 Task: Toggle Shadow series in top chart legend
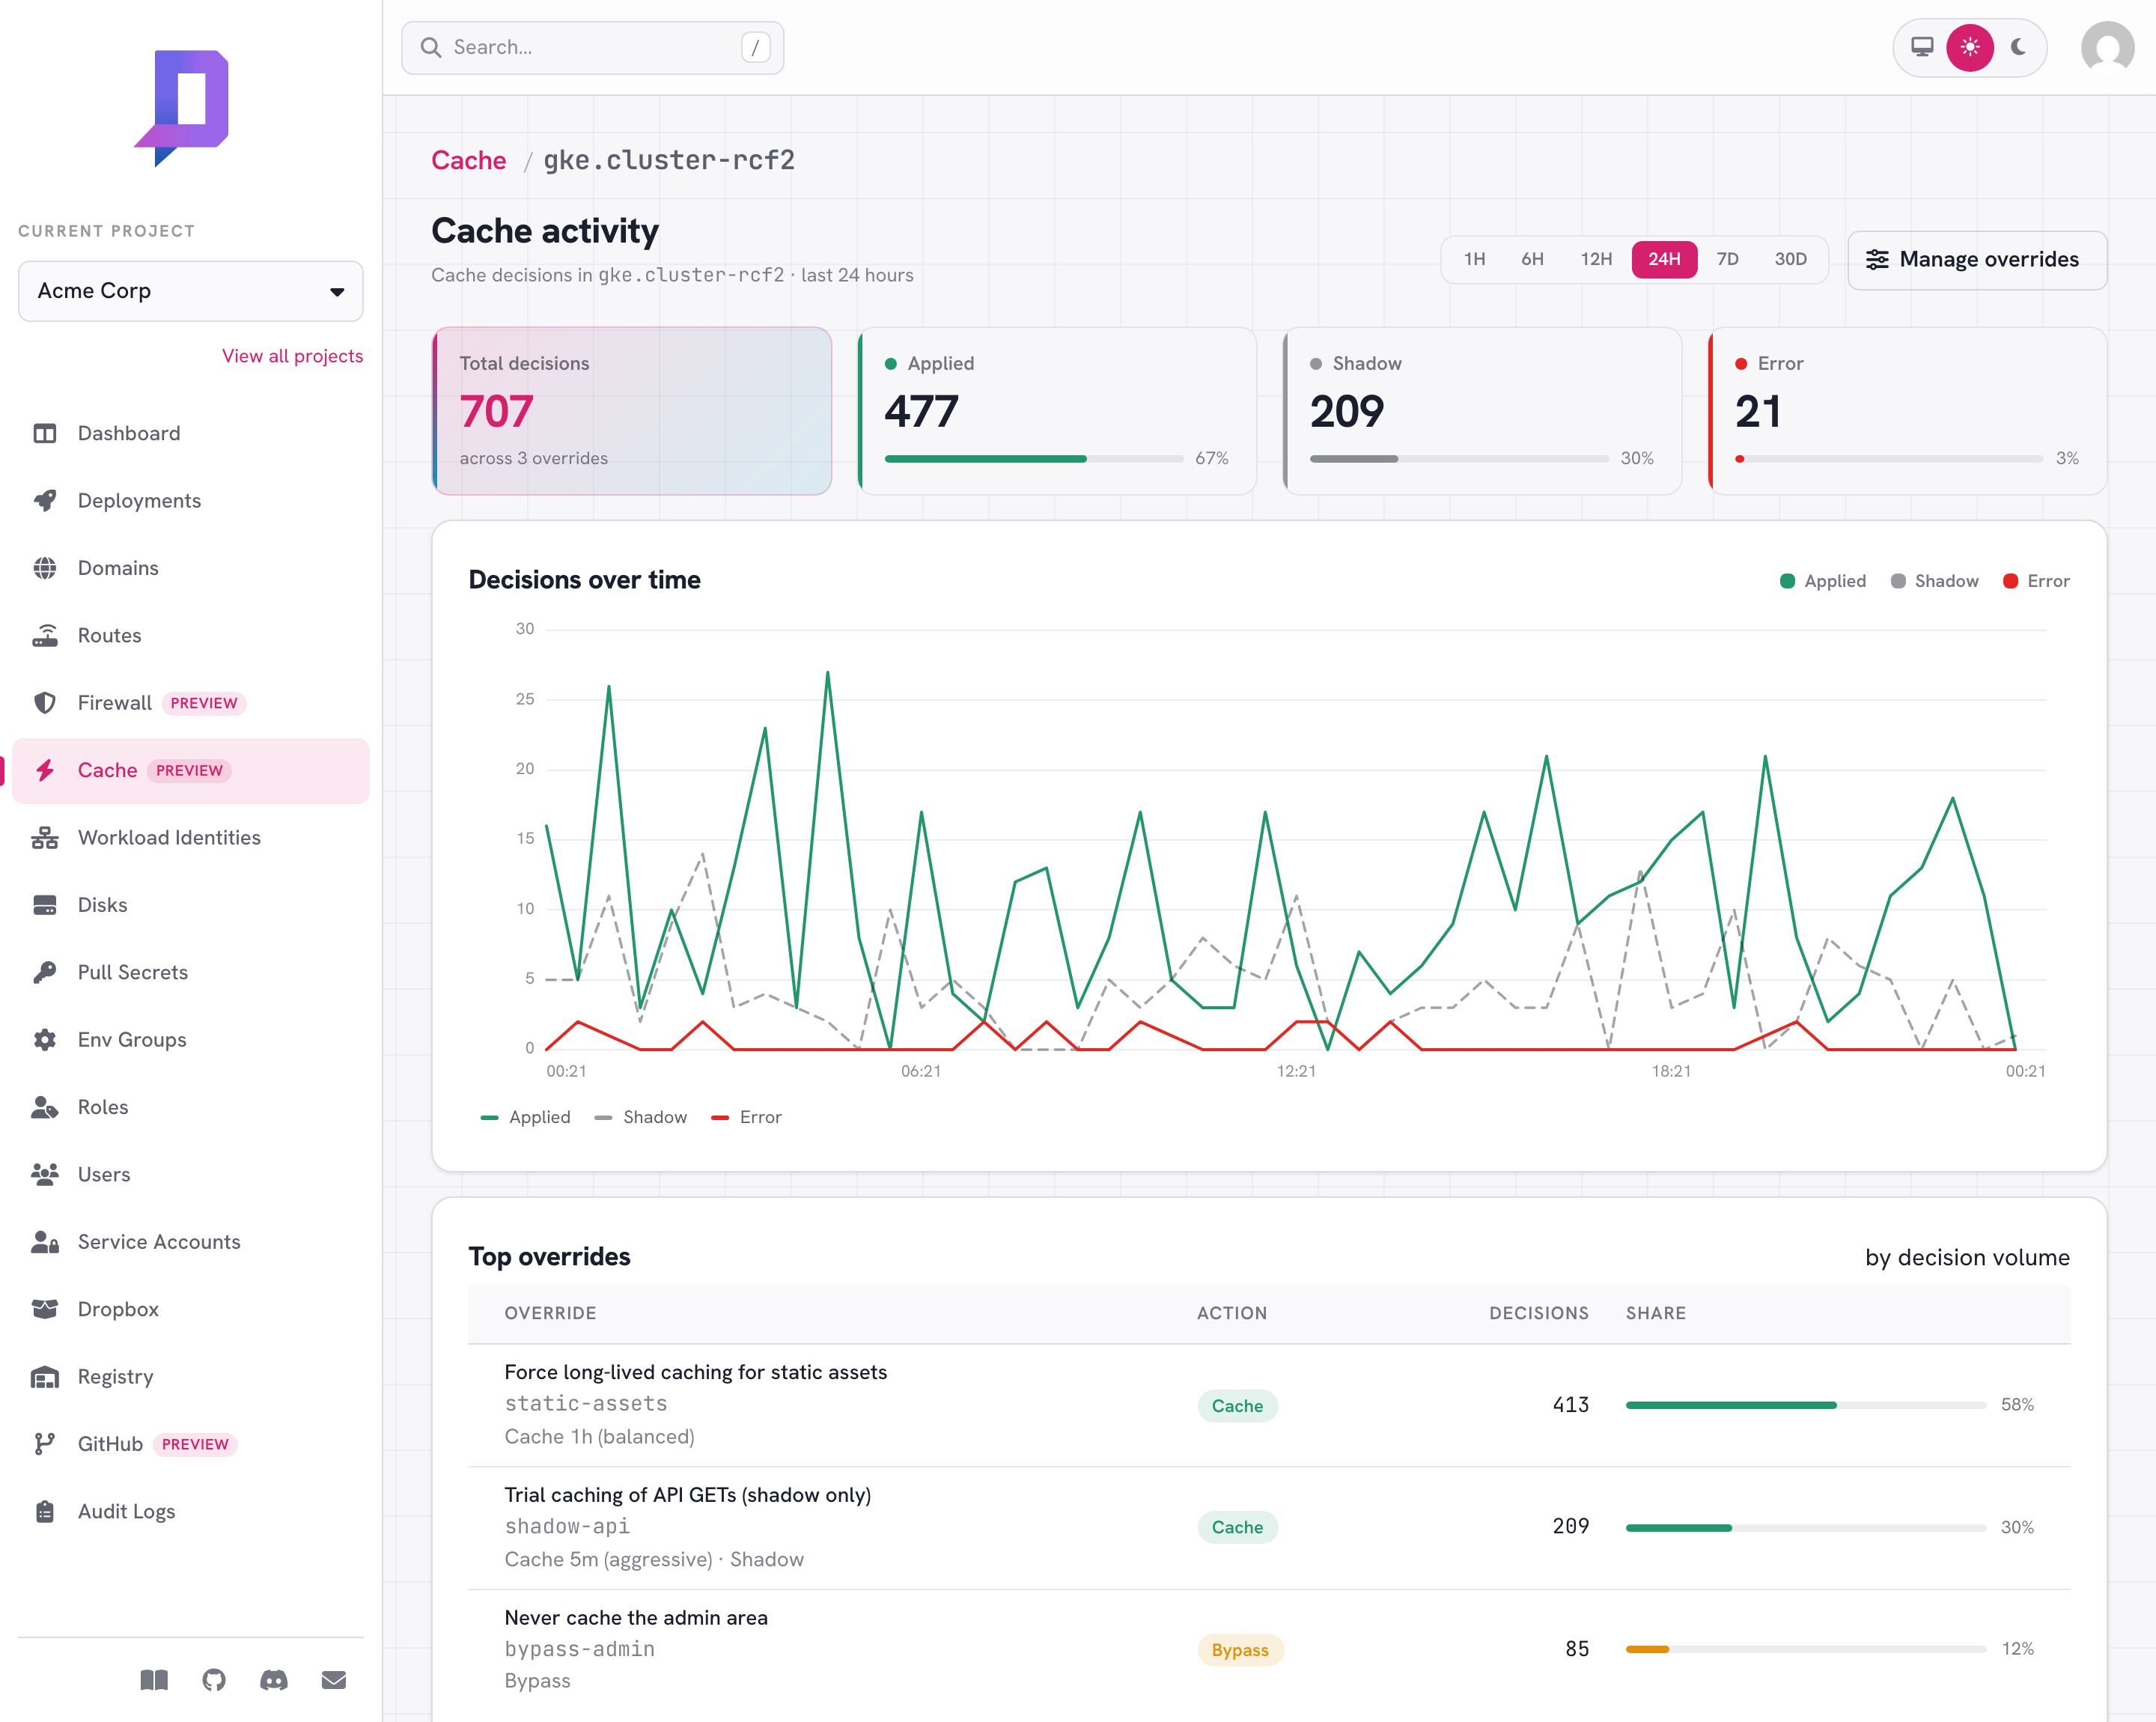[x=1934, y=581]
